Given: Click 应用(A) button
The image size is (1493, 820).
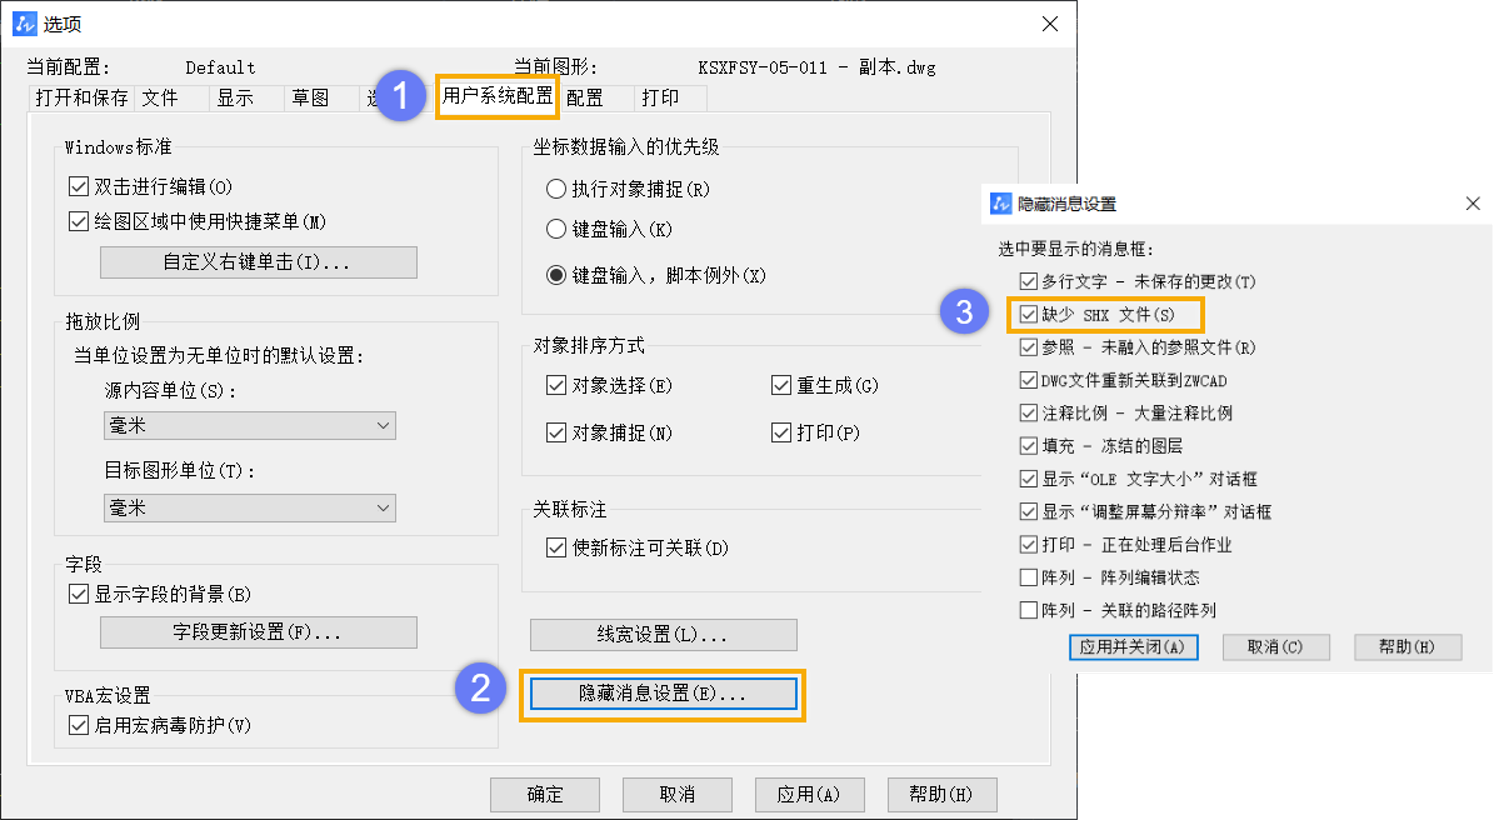Looking at the screenshot, I should click(x=810, y=794).
